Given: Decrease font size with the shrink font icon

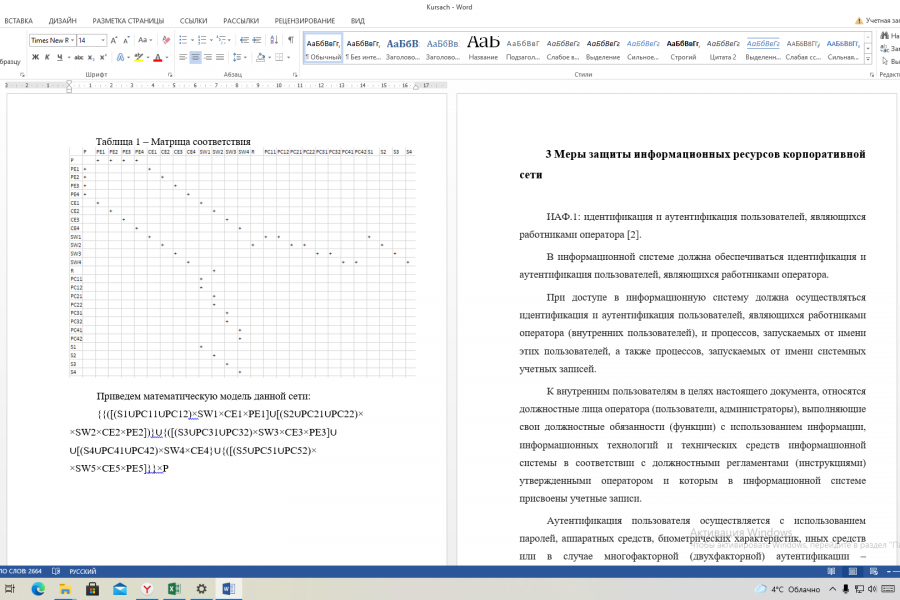Looking at the screenshot, I should coord(126,40).
